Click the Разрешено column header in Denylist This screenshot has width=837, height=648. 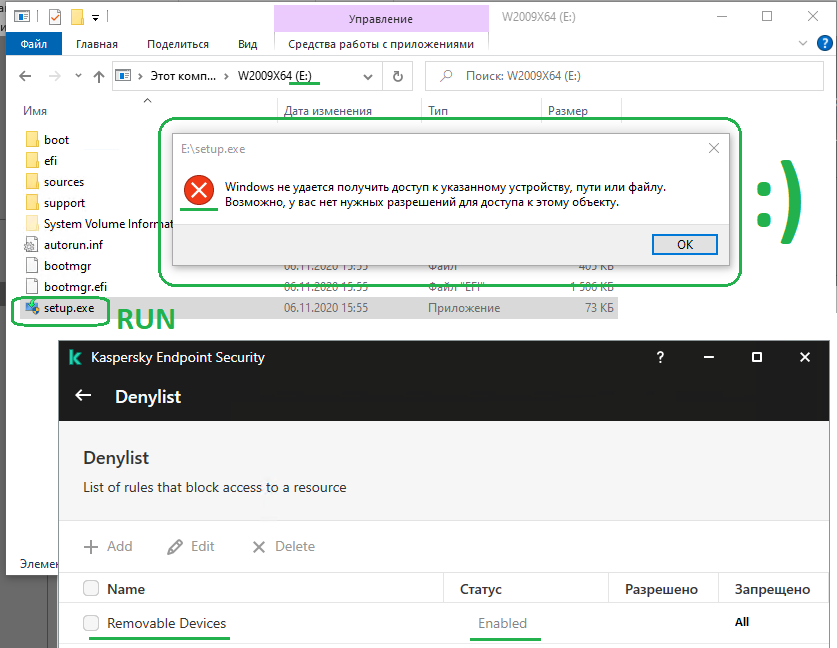pyautogui.click(x=661, y=589)
